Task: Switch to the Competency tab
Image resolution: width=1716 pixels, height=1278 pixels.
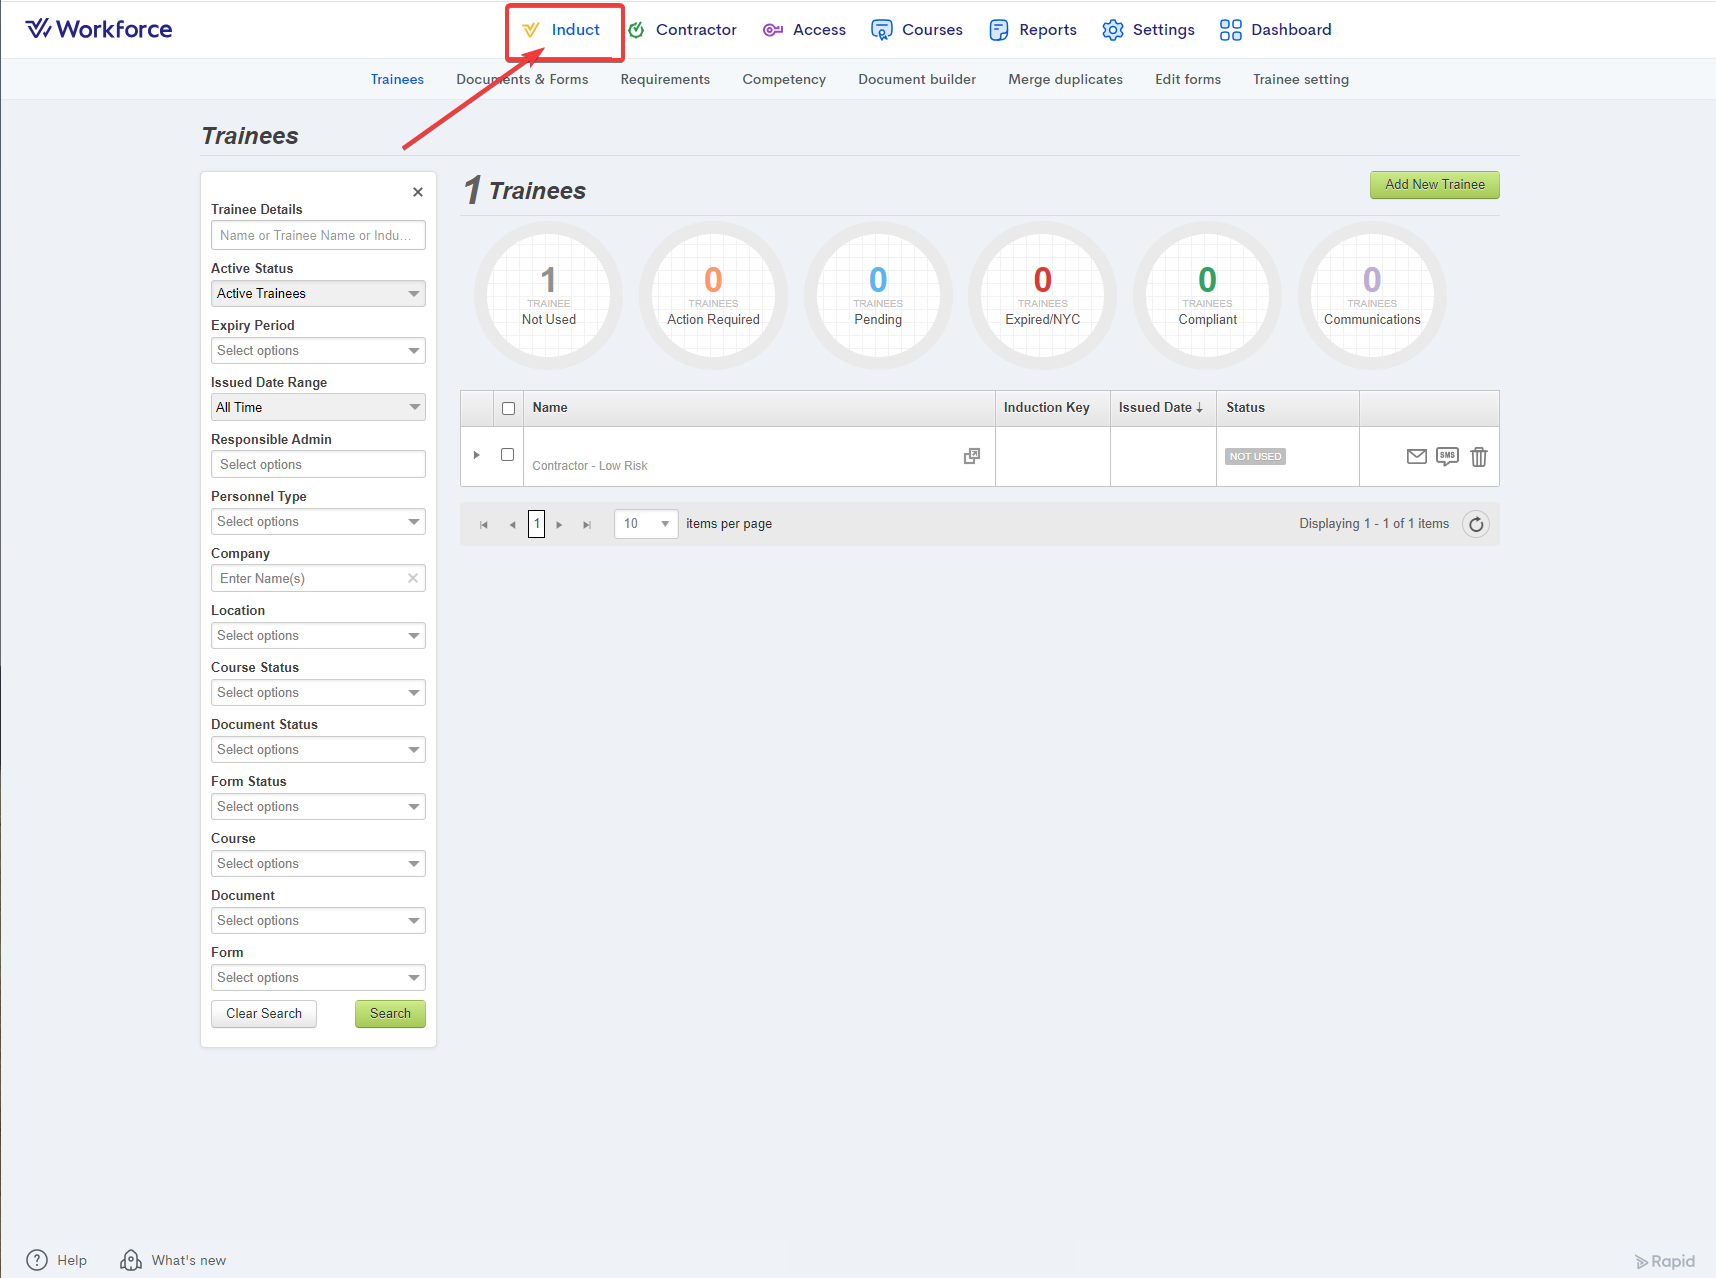Action: click(x=783, y=80)
